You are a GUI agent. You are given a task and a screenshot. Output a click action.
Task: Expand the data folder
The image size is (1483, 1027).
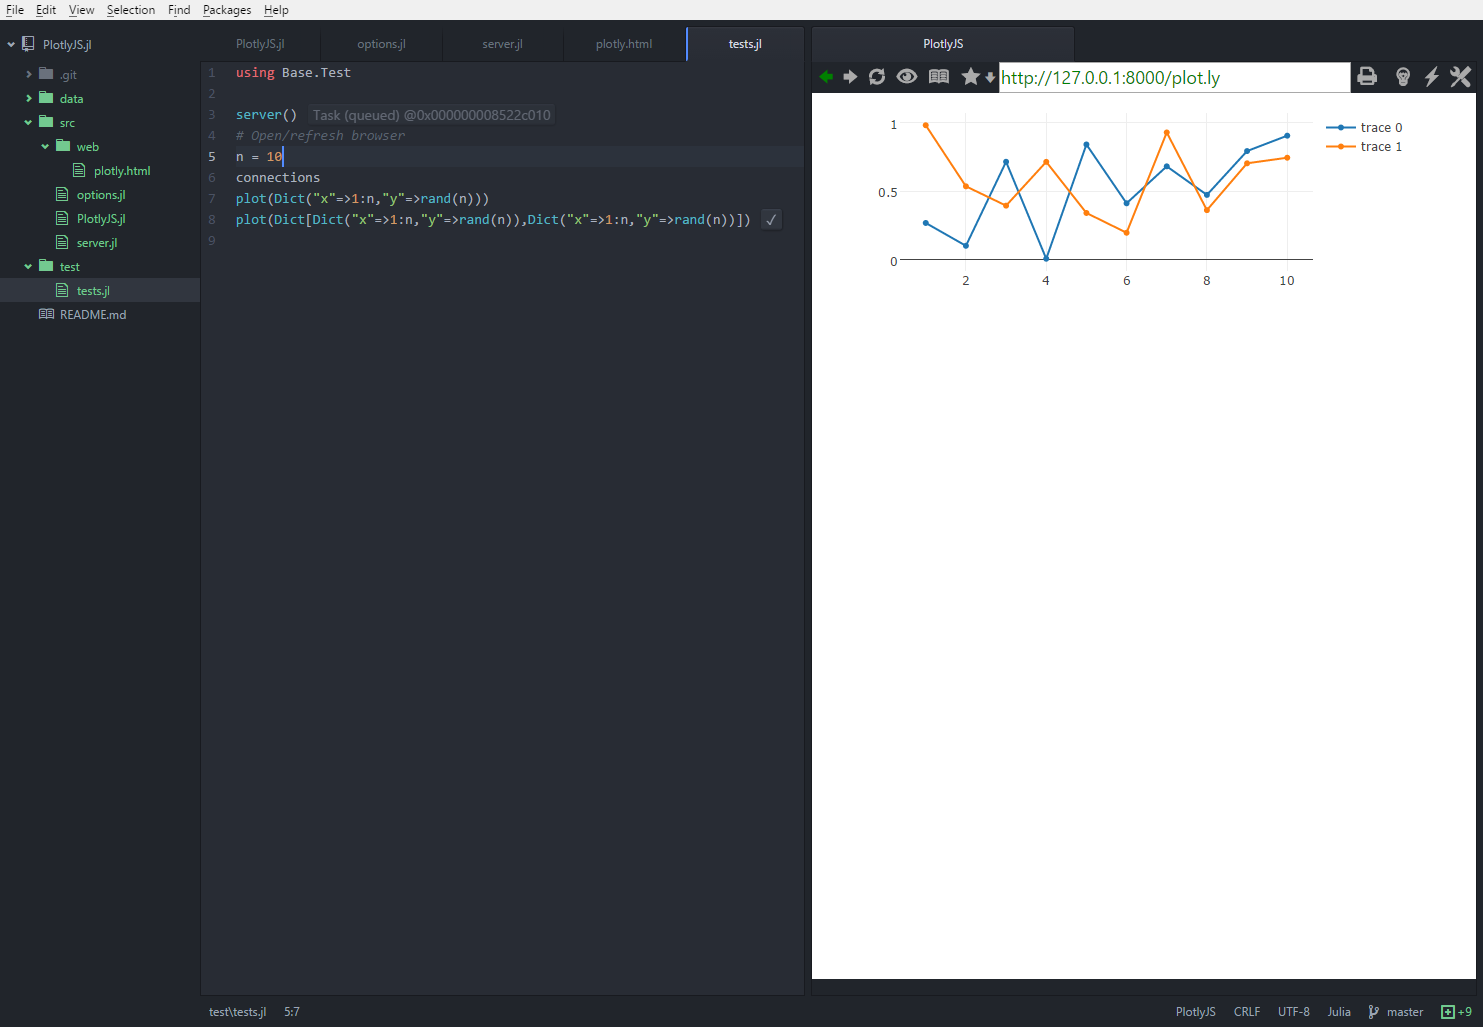pyautogui.click(x=29, y=98)
